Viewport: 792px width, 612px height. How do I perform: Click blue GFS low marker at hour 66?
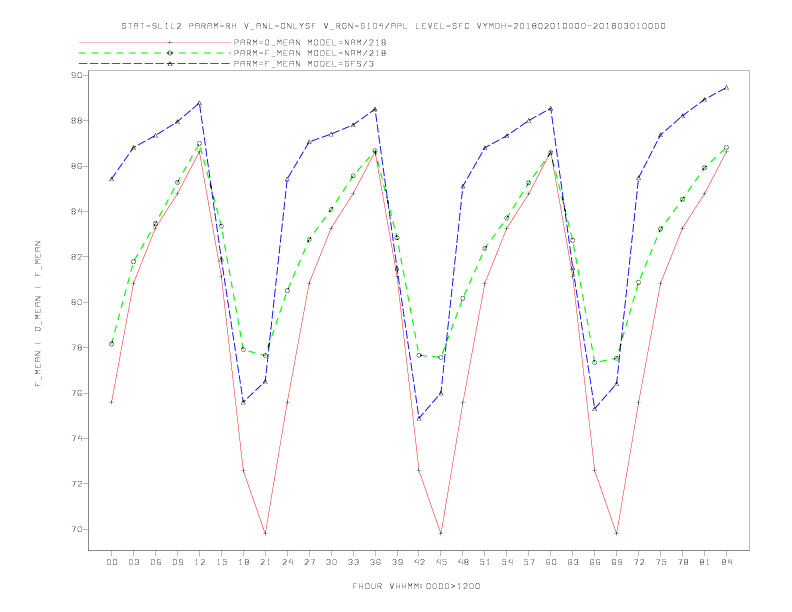point(595,409)
